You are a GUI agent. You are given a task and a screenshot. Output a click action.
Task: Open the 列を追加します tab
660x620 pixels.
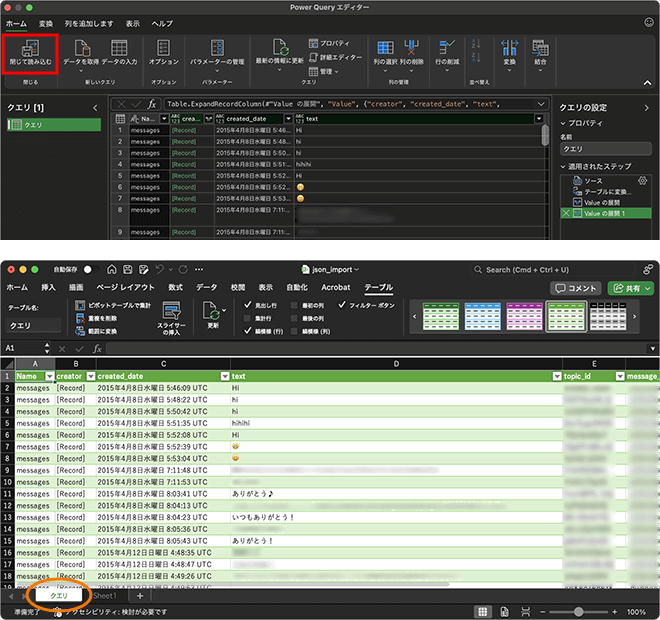tap(89, 24)
